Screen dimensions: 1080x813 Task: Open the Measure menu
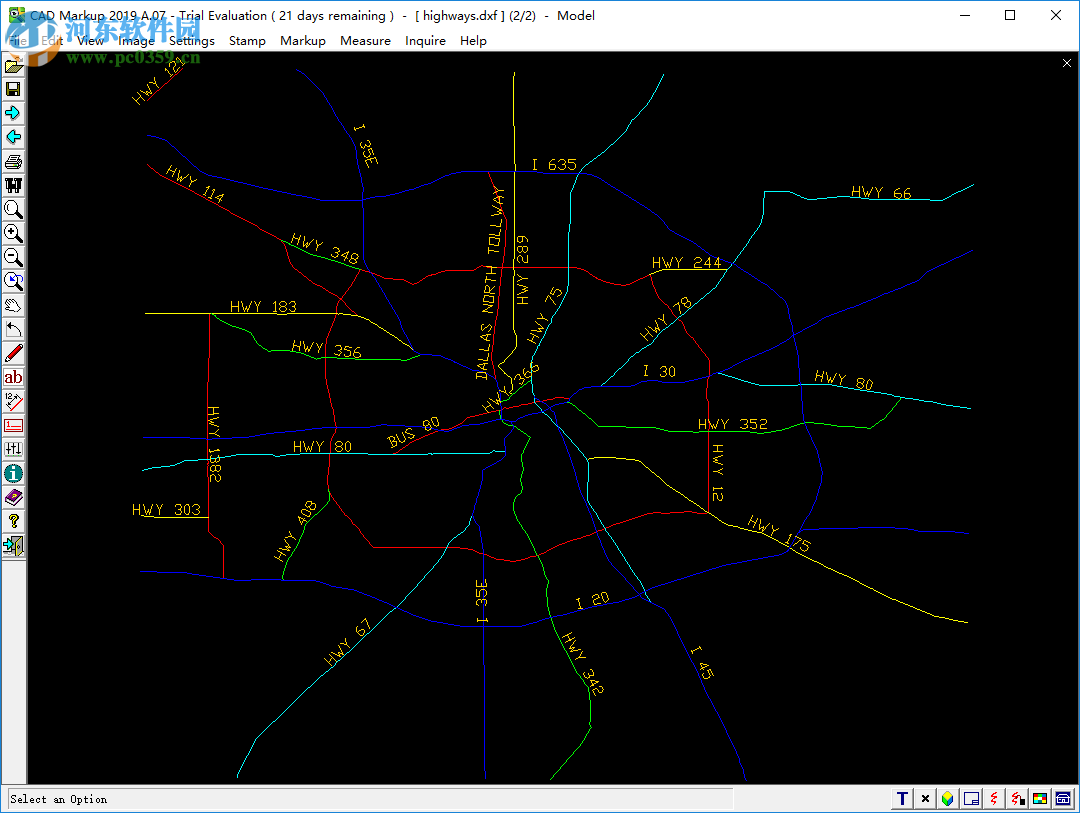tap(366, 40)
